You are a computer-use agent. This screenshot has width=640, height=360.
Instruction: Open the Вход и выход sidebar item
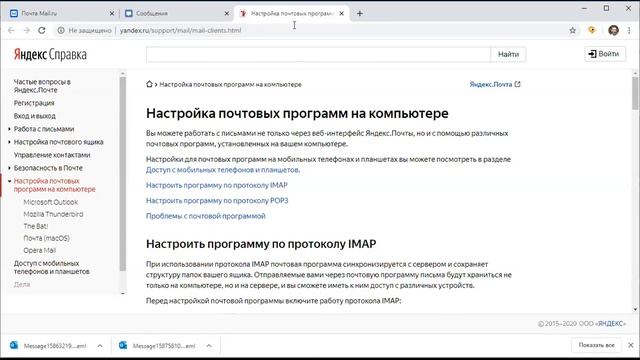[35, 116]
